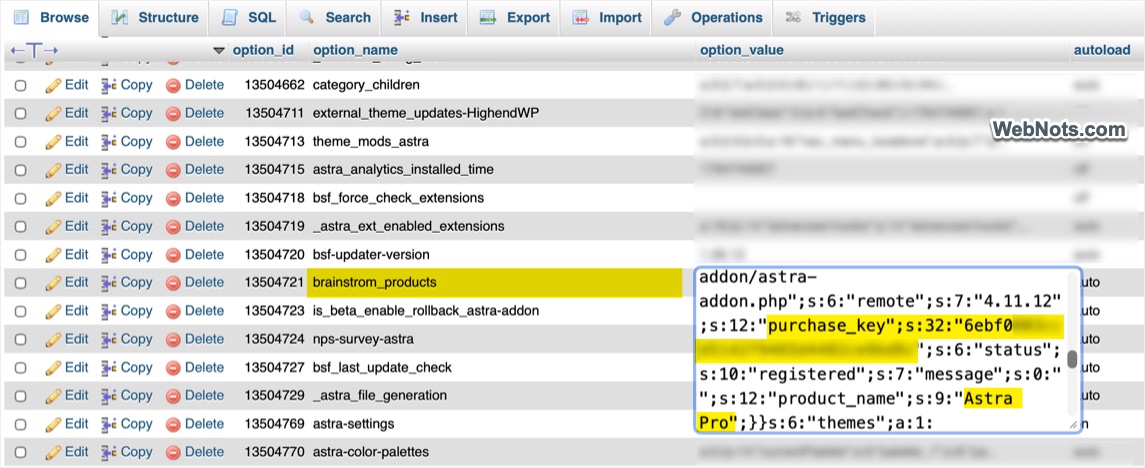Click the Edit link for _astra_file_generation
Viewport: 1145px width, 468px height.
76,395
